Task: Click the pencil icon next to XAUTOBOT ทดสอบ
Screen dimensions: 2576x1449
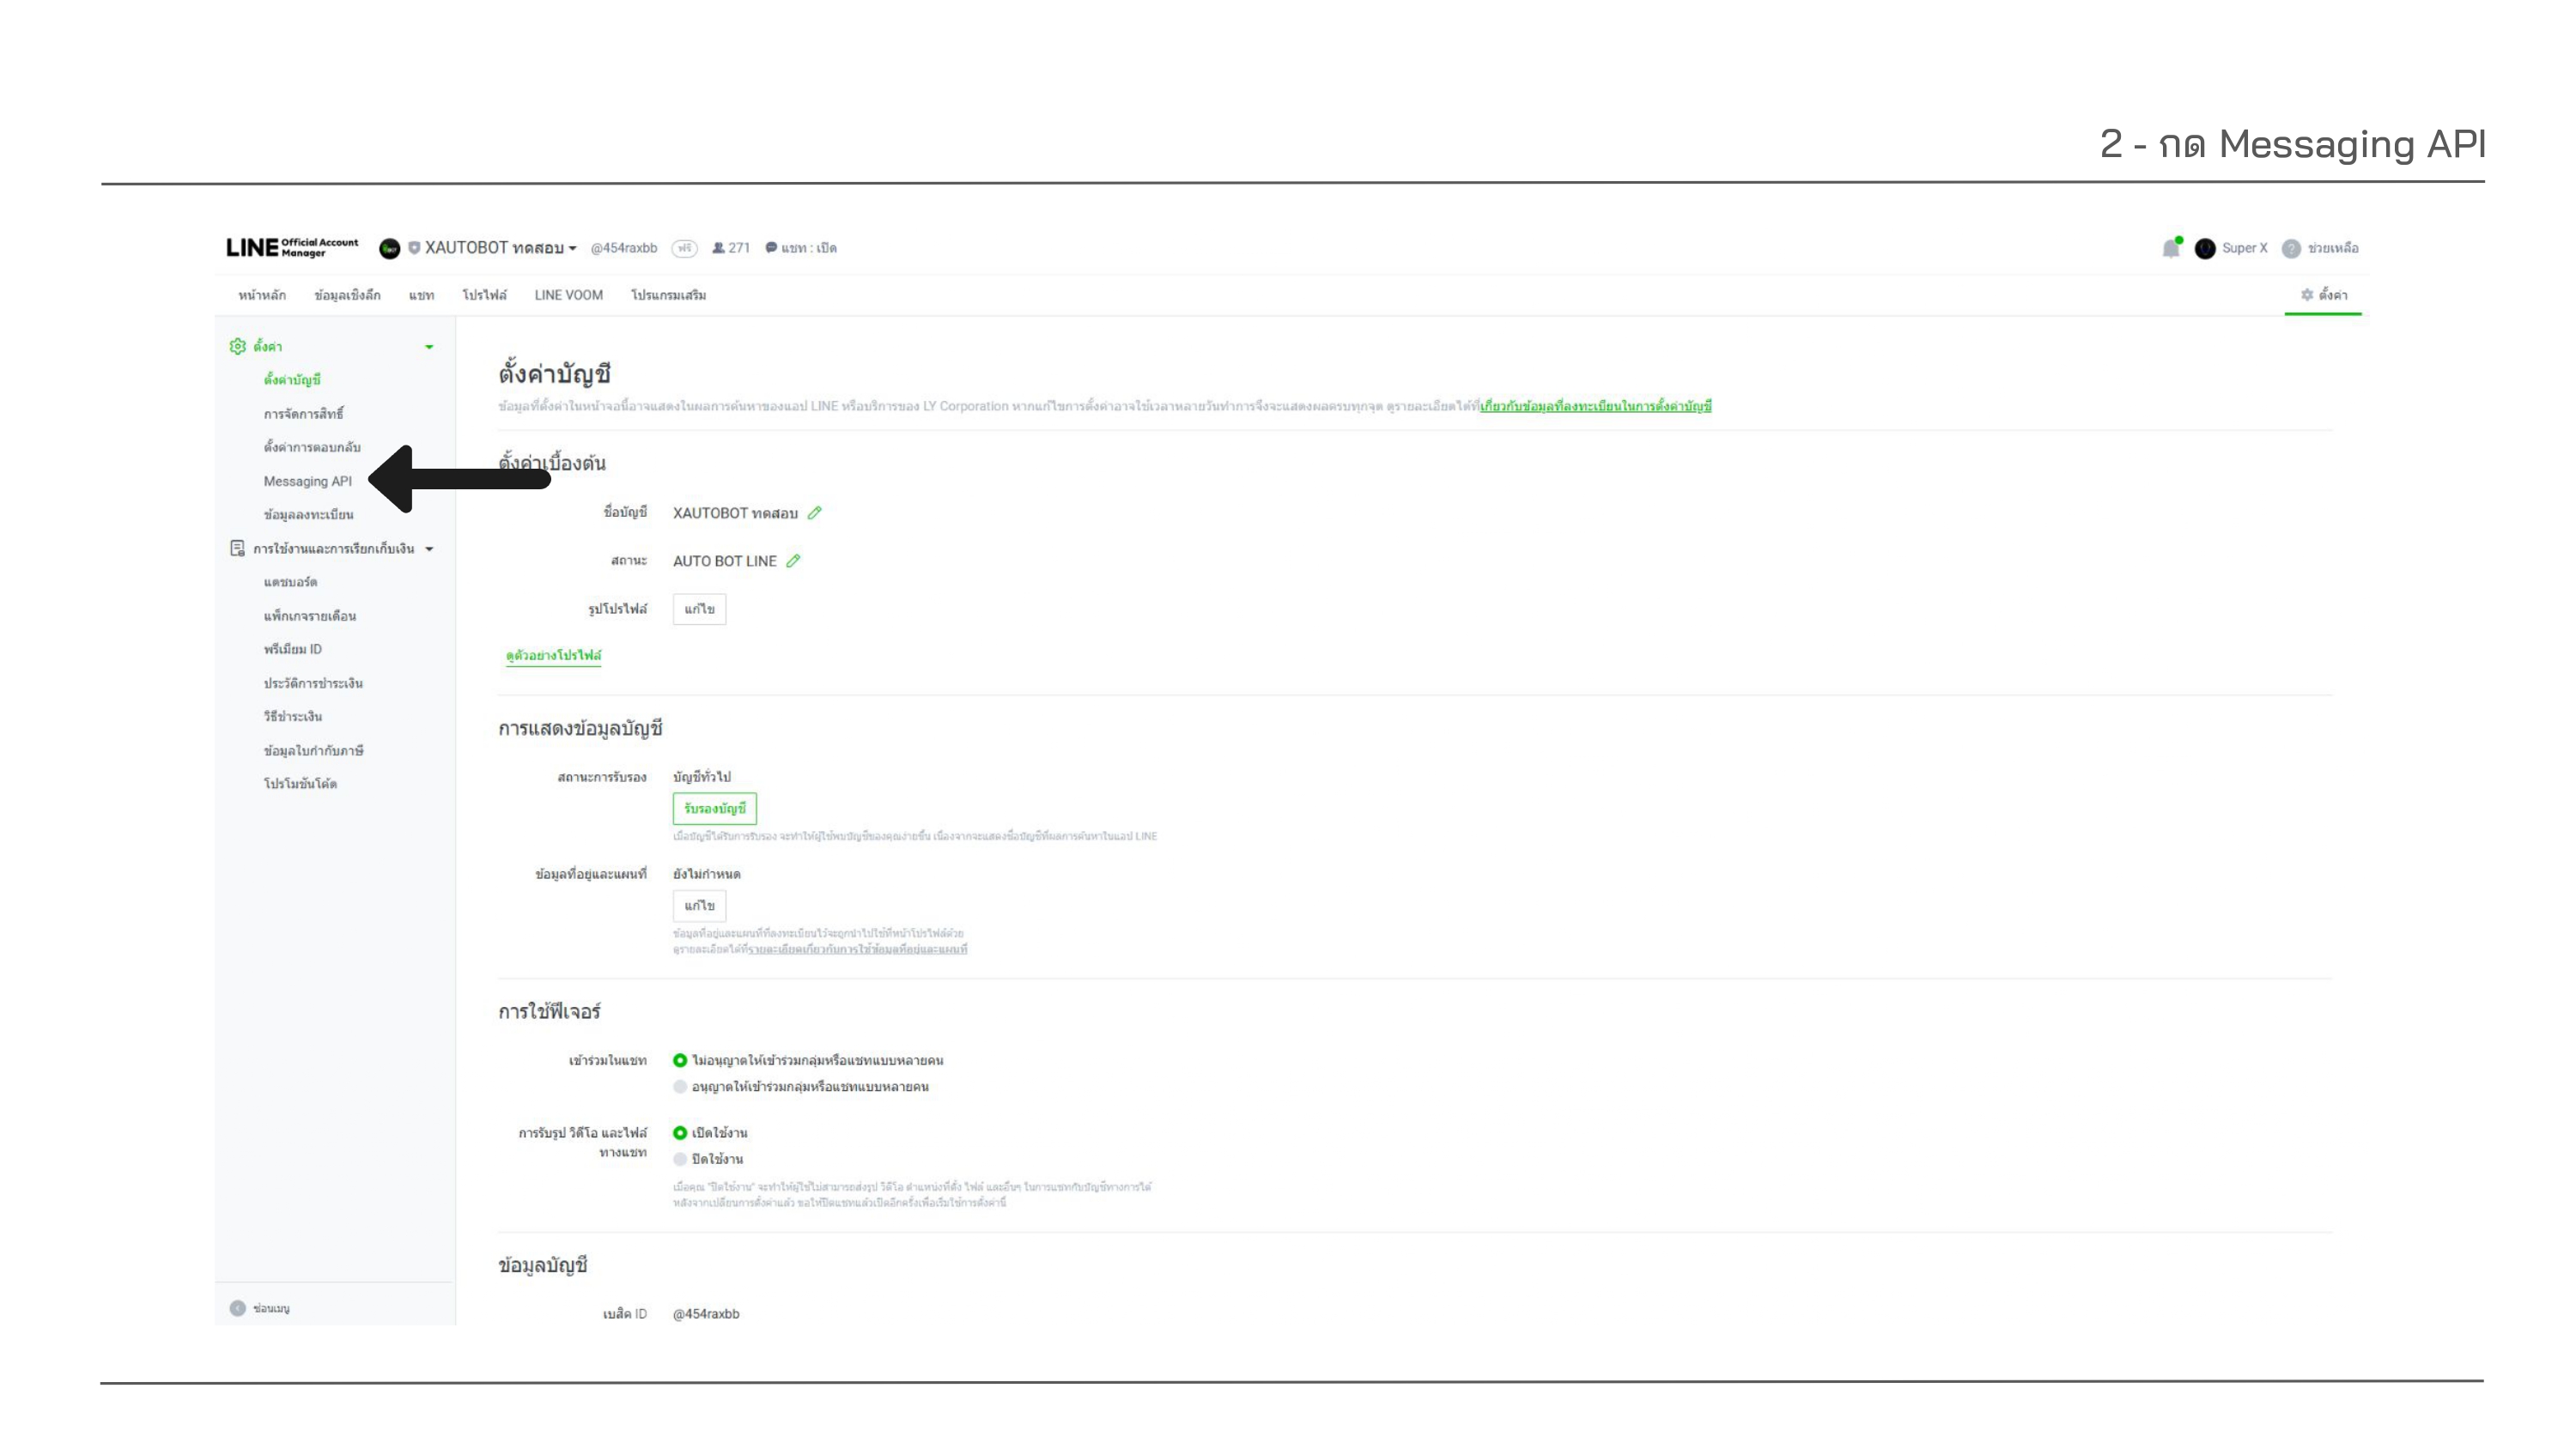Action: click(x=815, y=513)
